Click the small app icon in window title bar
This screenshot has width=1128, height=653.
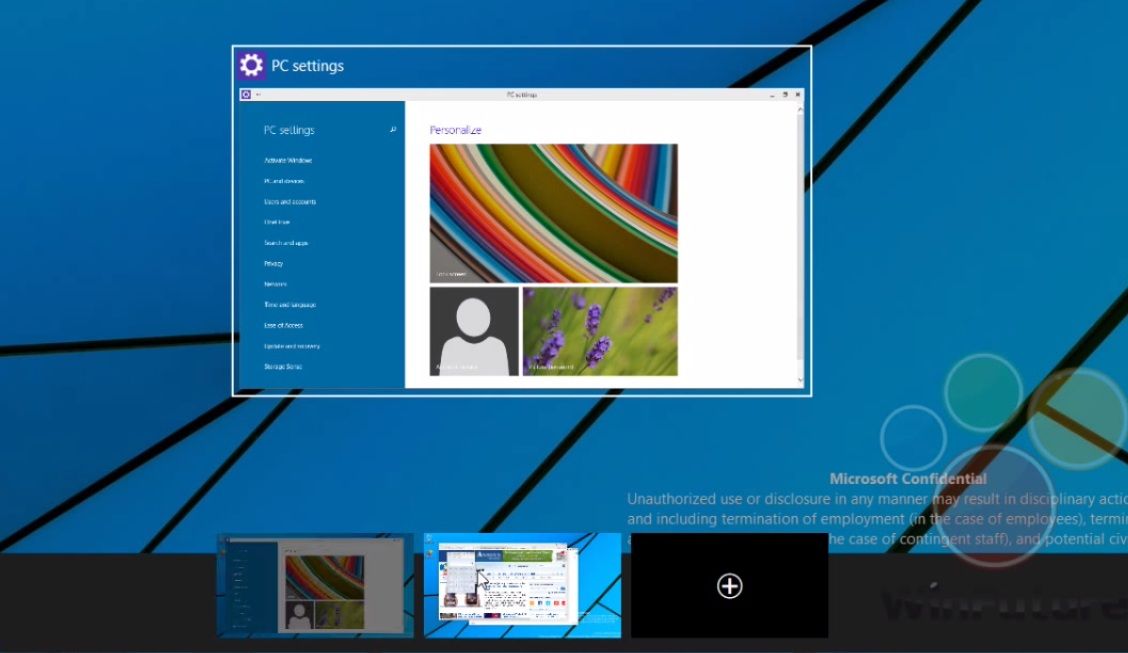[x=246, y=95]
